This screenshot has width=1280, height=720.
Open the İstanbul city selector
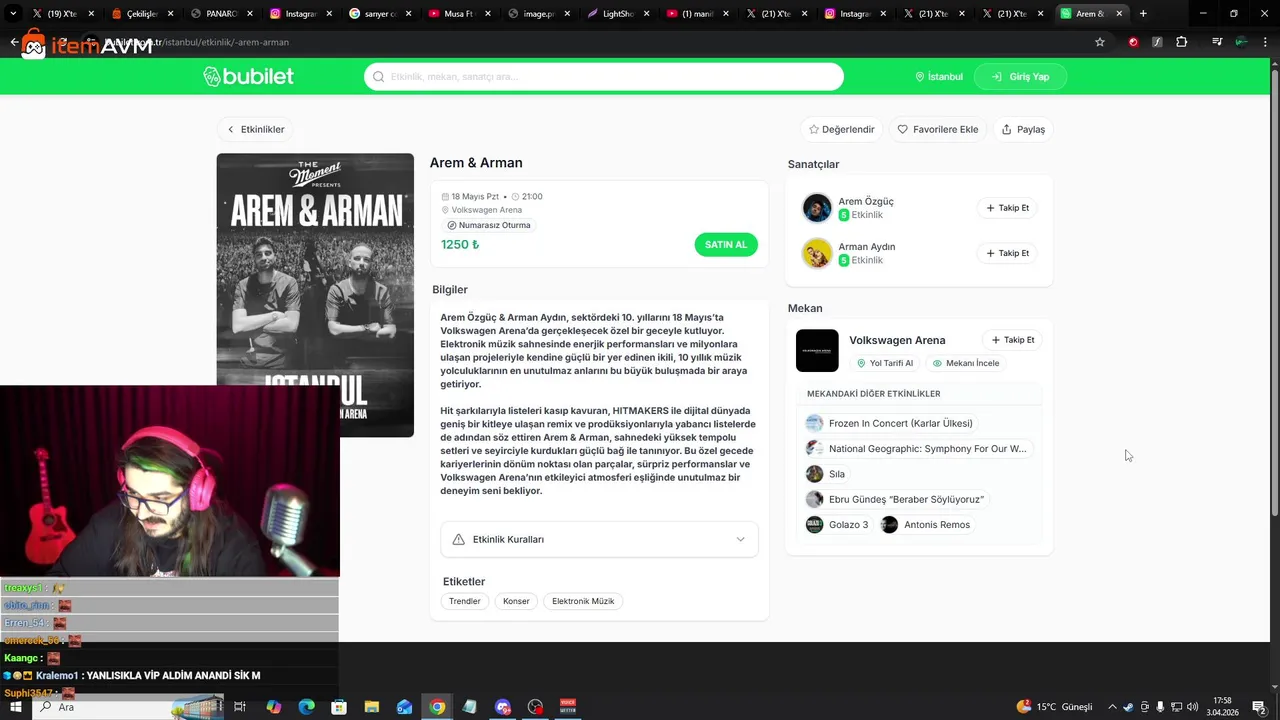(939, 77)
